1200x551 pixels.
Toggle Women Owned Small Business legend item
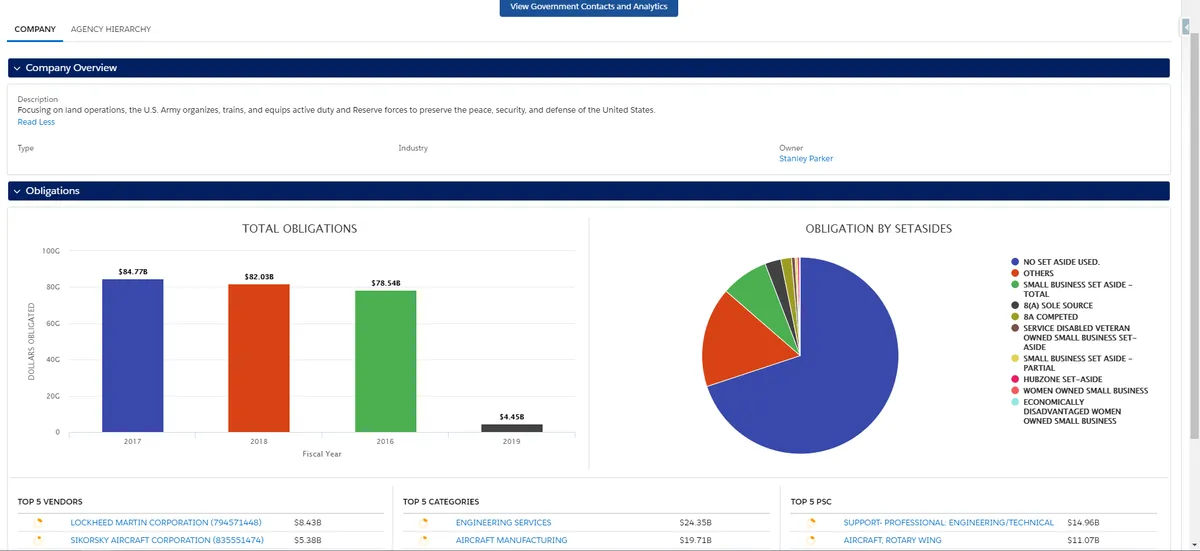pyautogui.click(x=1079, y=390)
